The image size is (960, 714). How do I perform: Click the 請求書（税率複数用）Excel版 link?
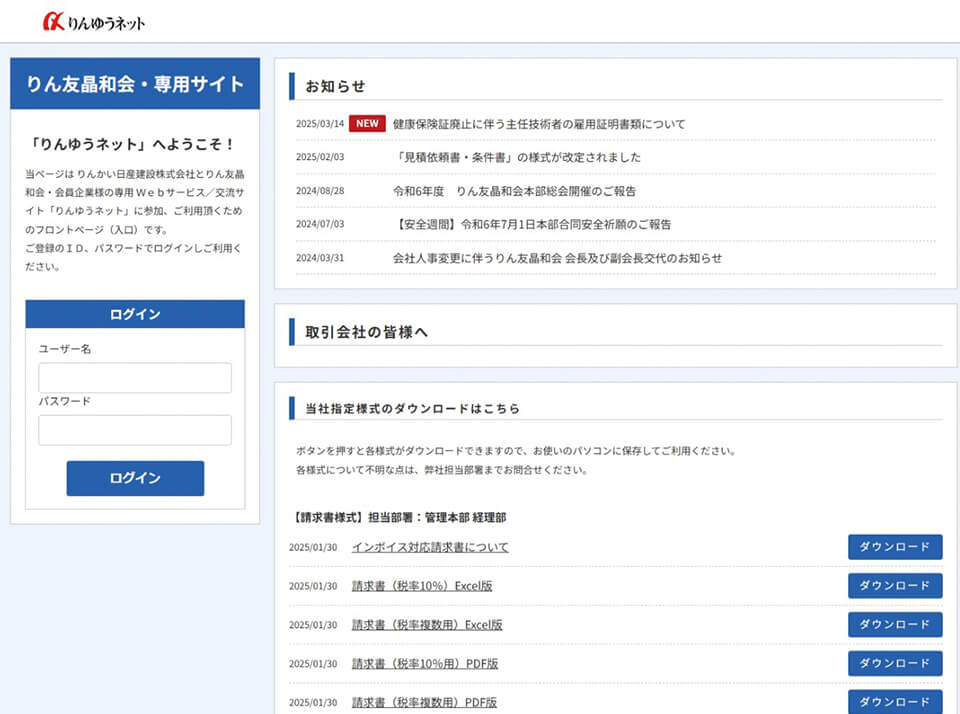[x=427, y=625]
